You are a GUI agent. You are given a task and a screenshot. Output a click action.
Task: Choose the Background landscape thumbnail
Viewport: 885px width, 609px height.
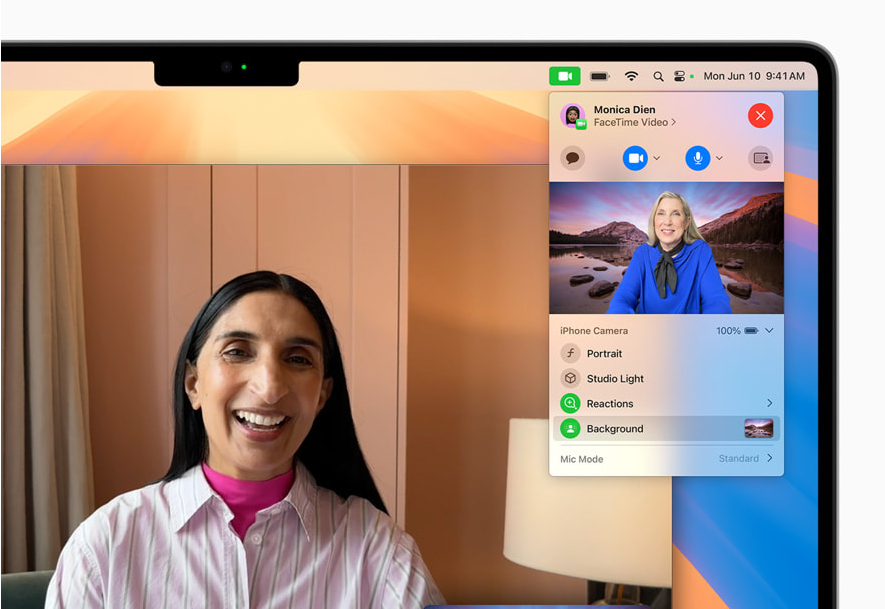click(x=759, y=428)
